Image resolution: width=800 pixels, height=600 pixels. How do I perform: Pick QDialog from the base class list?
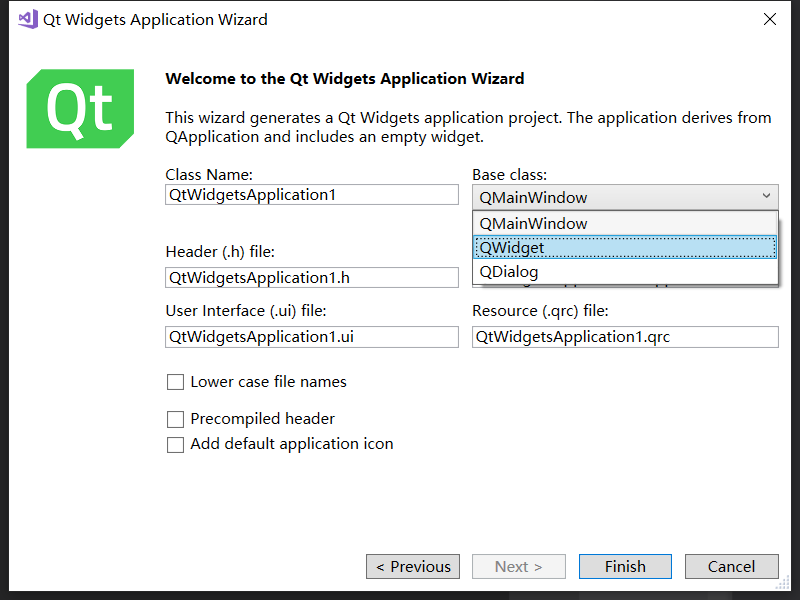[625, 271]
